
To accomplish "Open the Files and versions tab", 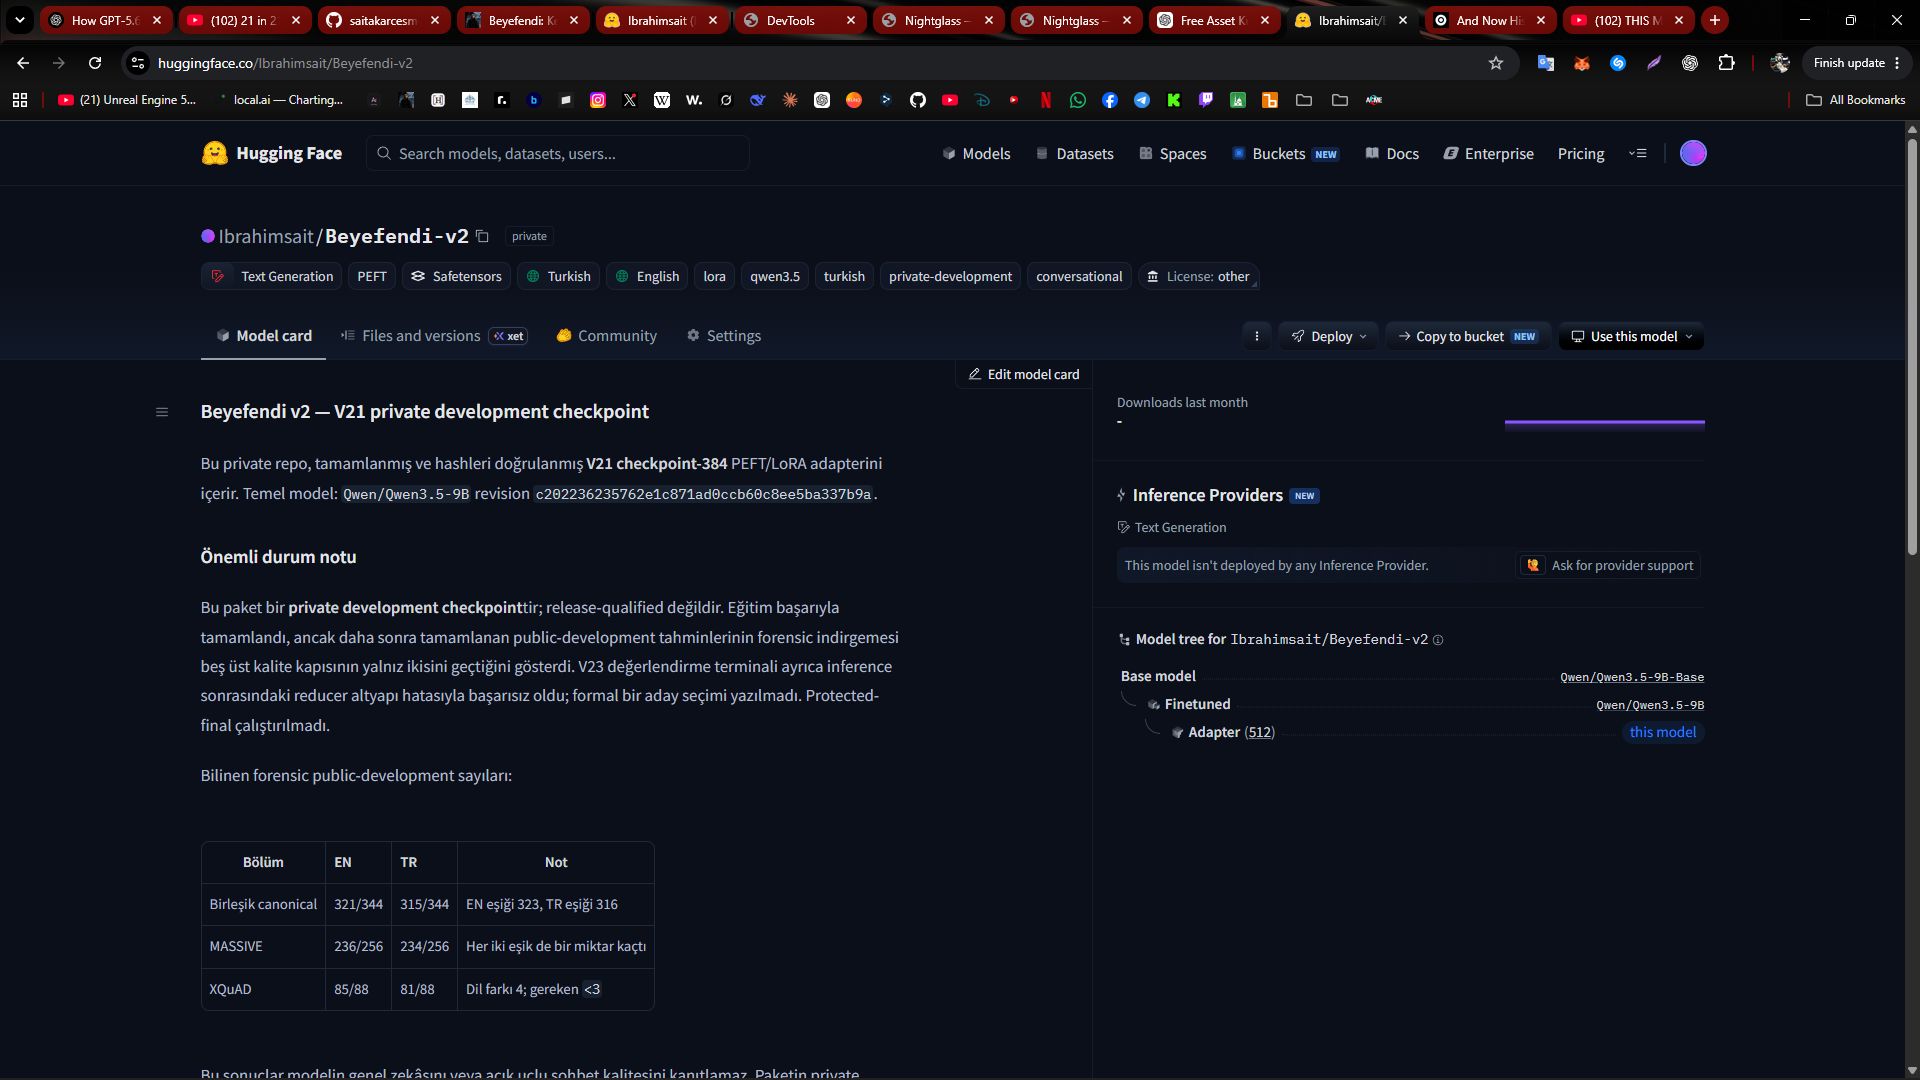I will 434,336.
